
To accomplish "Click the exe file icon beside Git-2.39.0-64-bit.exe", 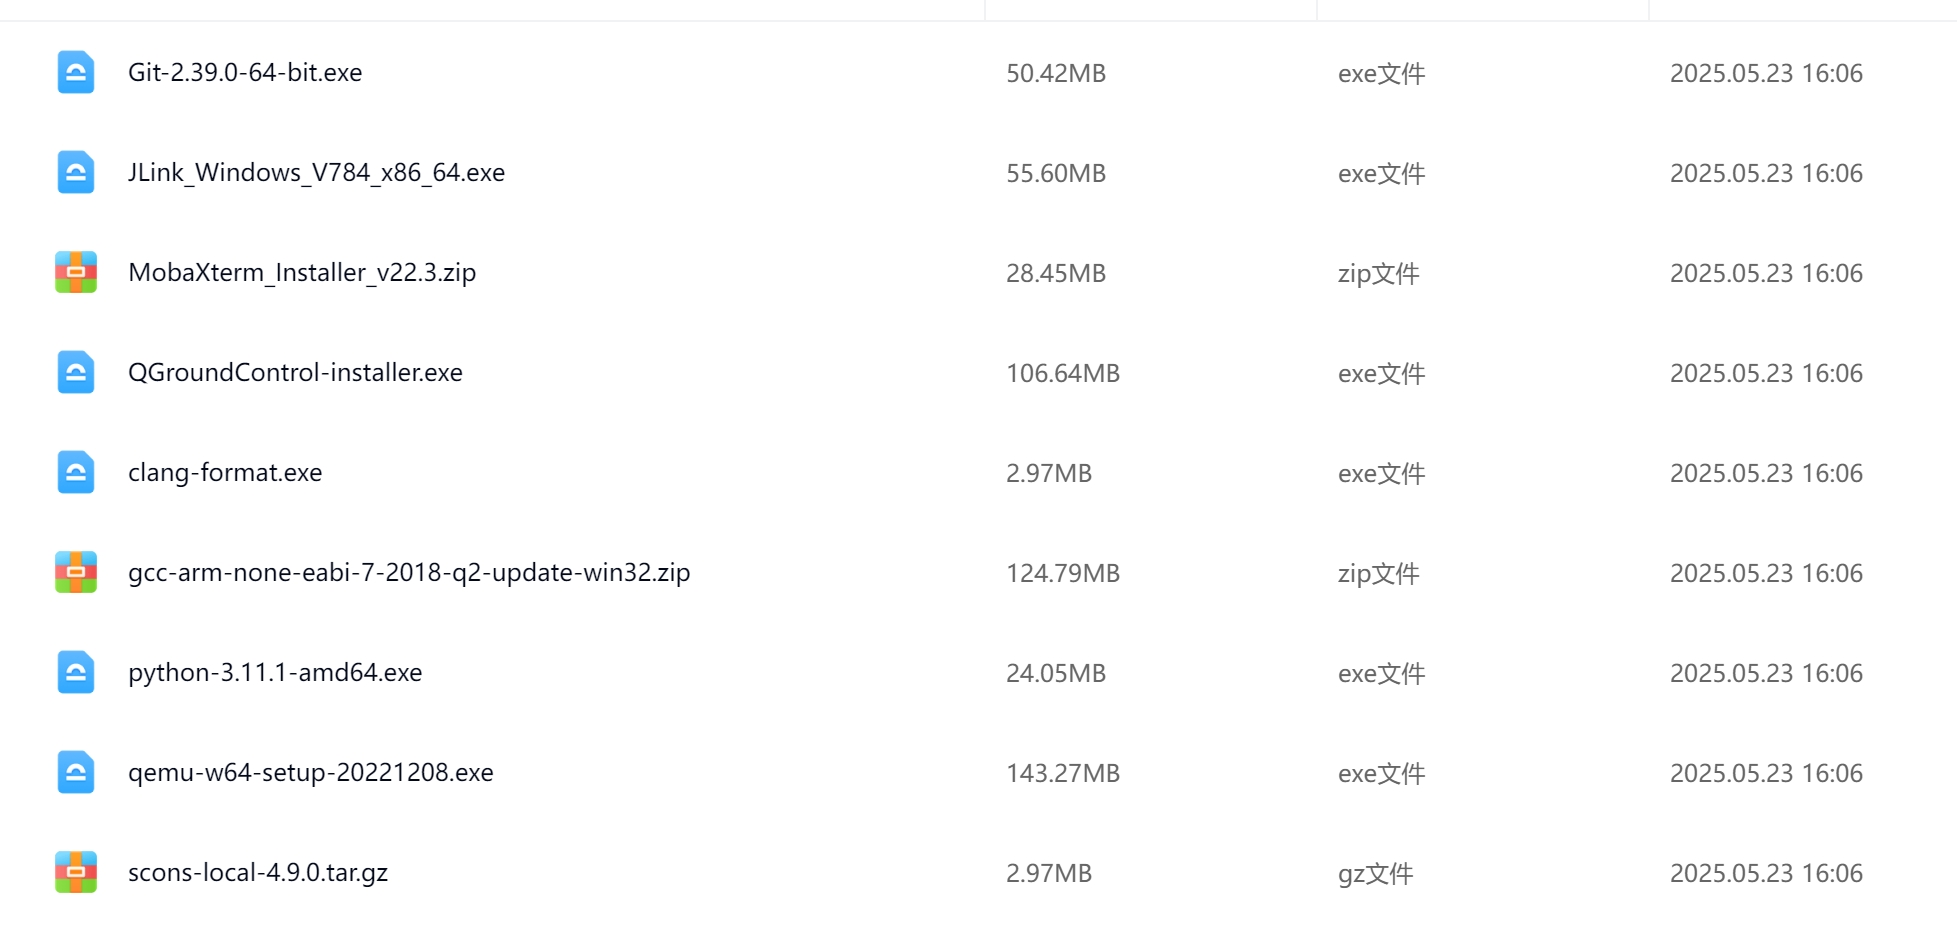I will tap(75, 72).
